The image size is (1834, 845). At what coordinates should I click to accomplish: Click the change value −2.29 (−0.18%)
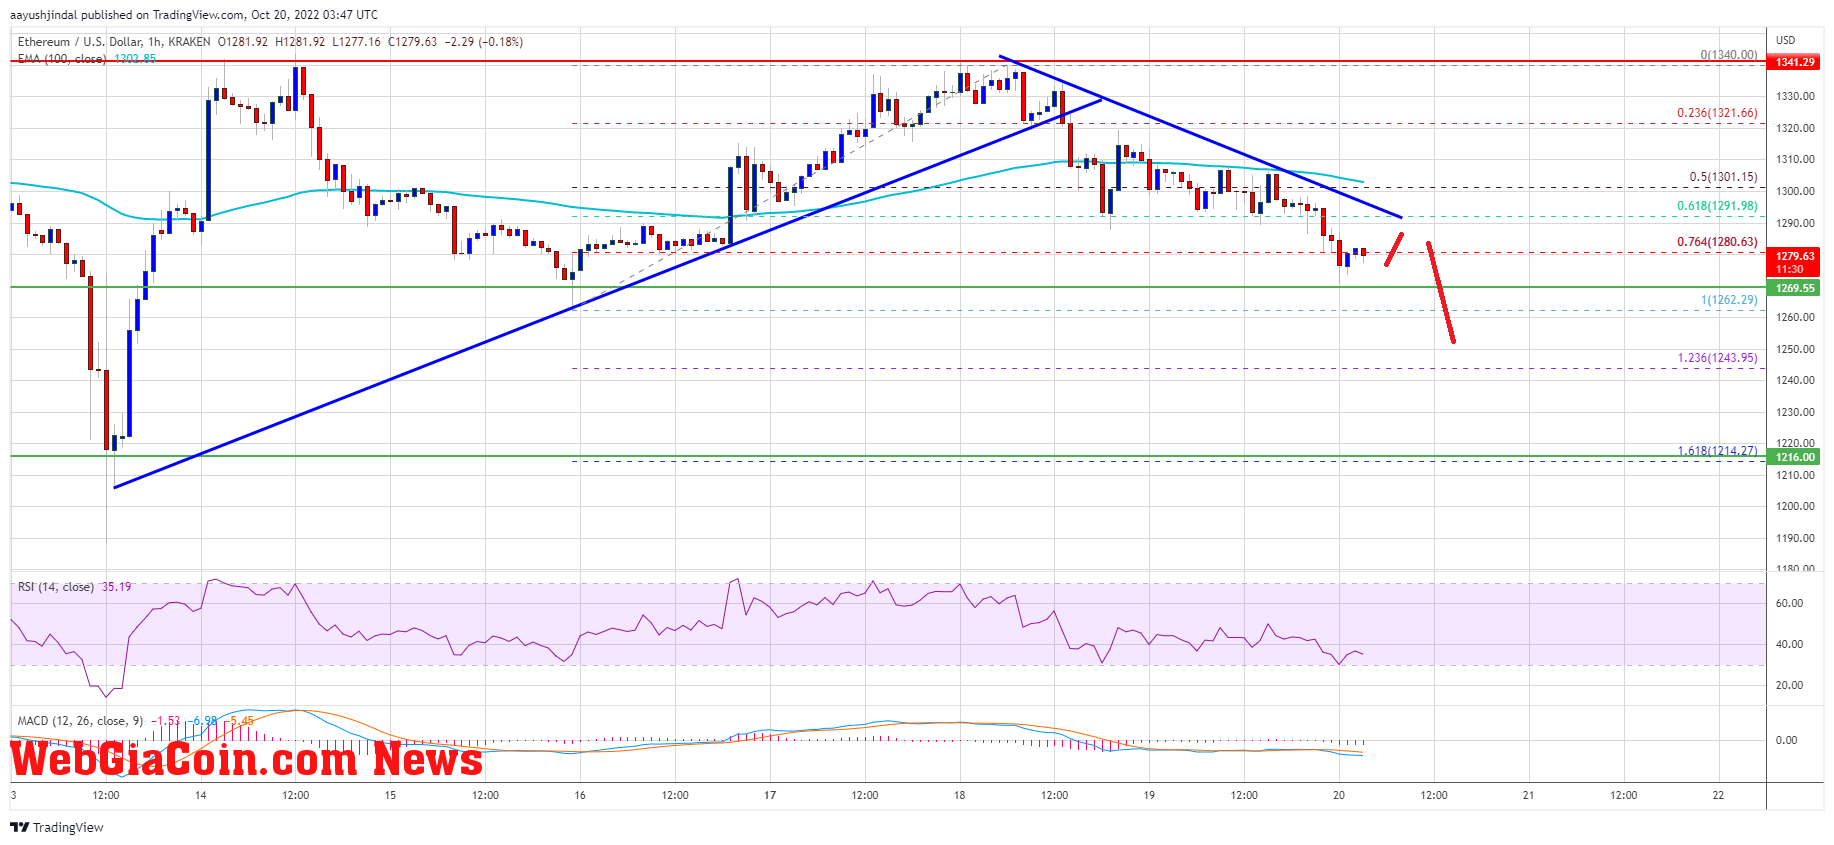[484, 42]
